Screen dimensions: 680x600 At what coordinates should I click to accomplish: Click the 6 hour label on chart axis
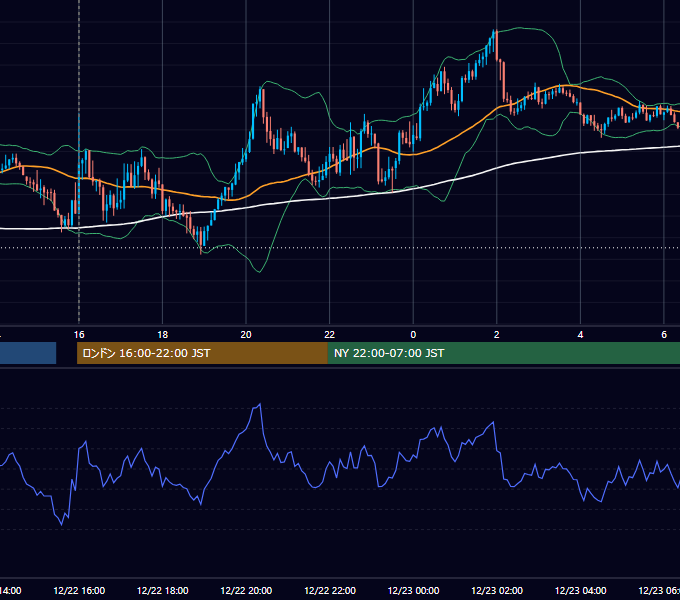664,335
